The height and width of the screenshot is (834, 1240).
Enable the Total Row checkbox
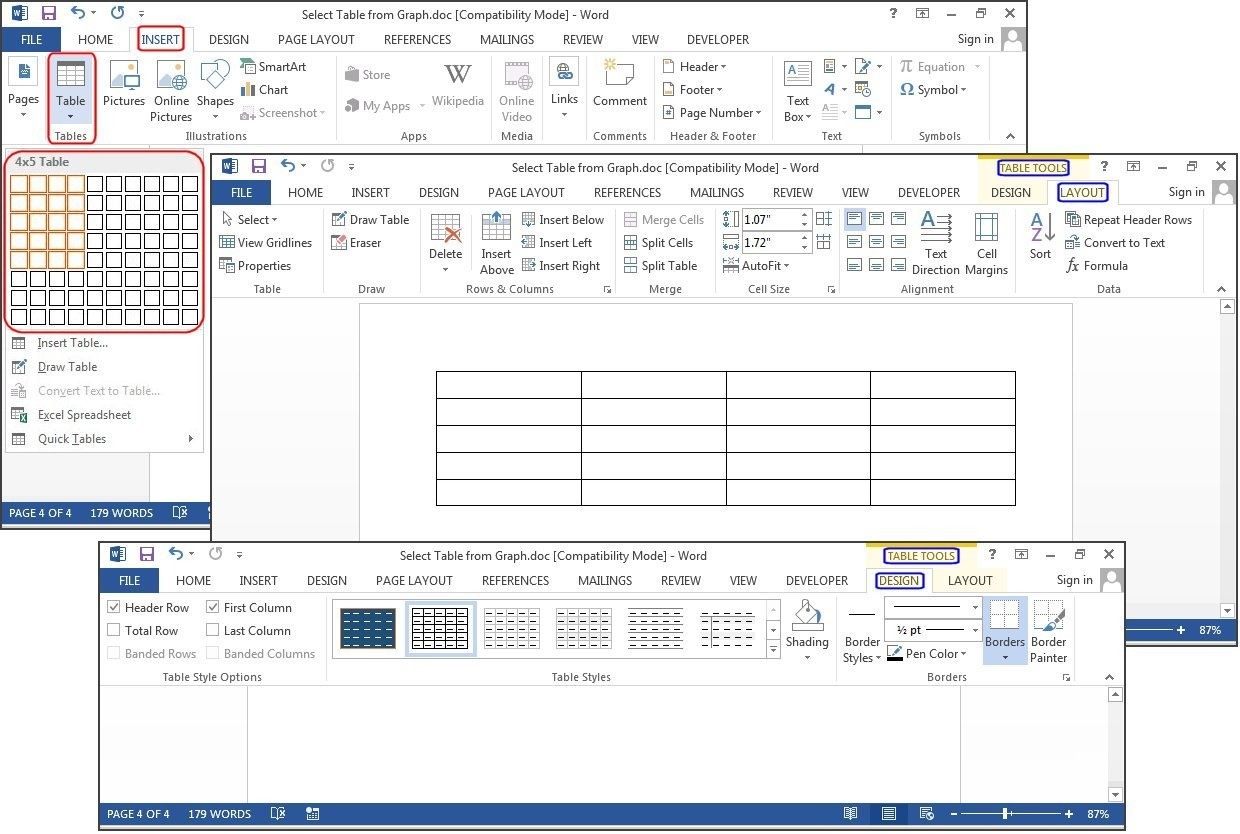point(114,630)
